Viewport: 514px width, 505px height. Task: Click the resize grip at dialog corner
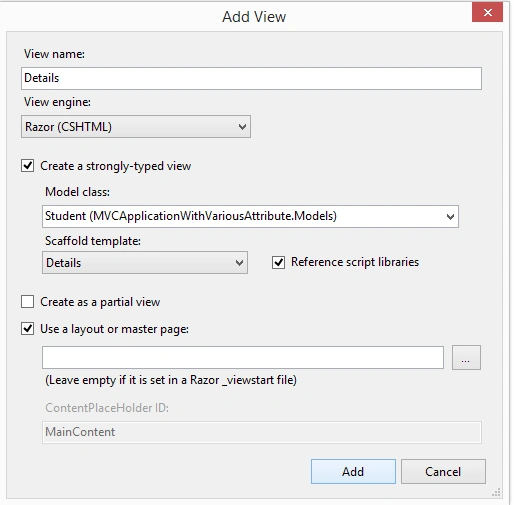496,492
